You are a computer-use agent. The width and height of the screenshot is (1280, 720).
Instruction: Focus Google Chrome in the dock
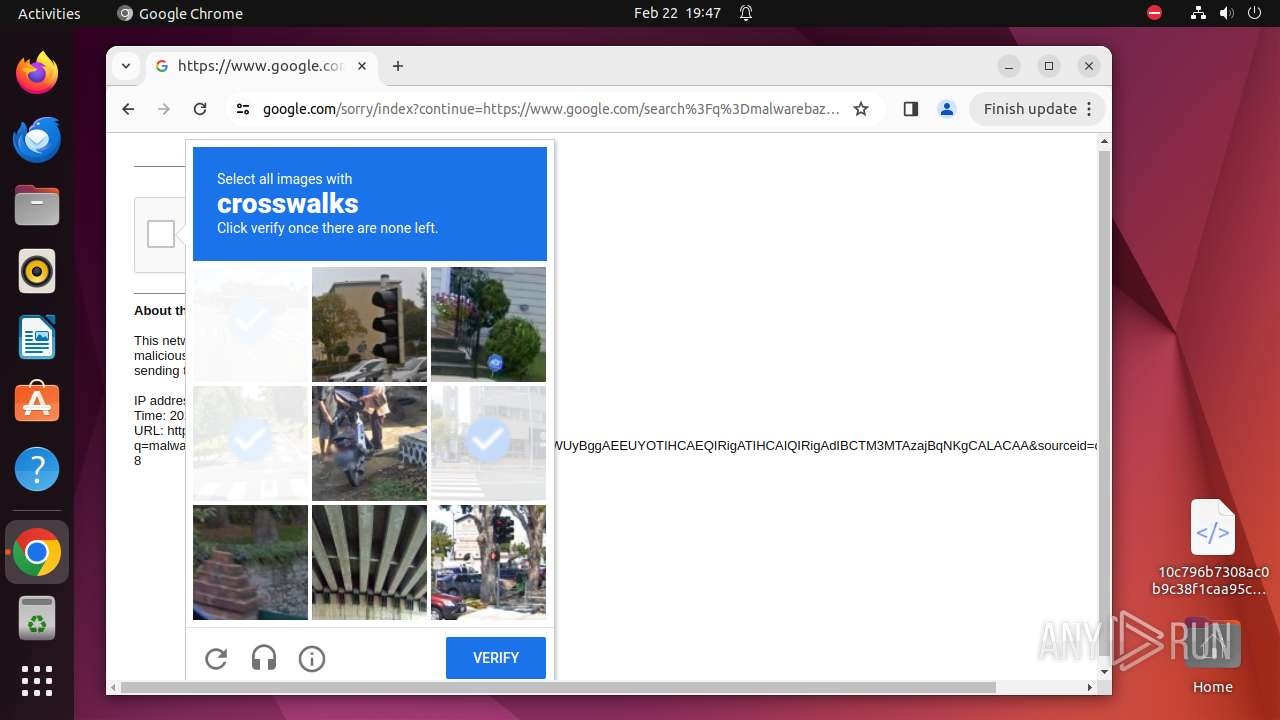37,552
